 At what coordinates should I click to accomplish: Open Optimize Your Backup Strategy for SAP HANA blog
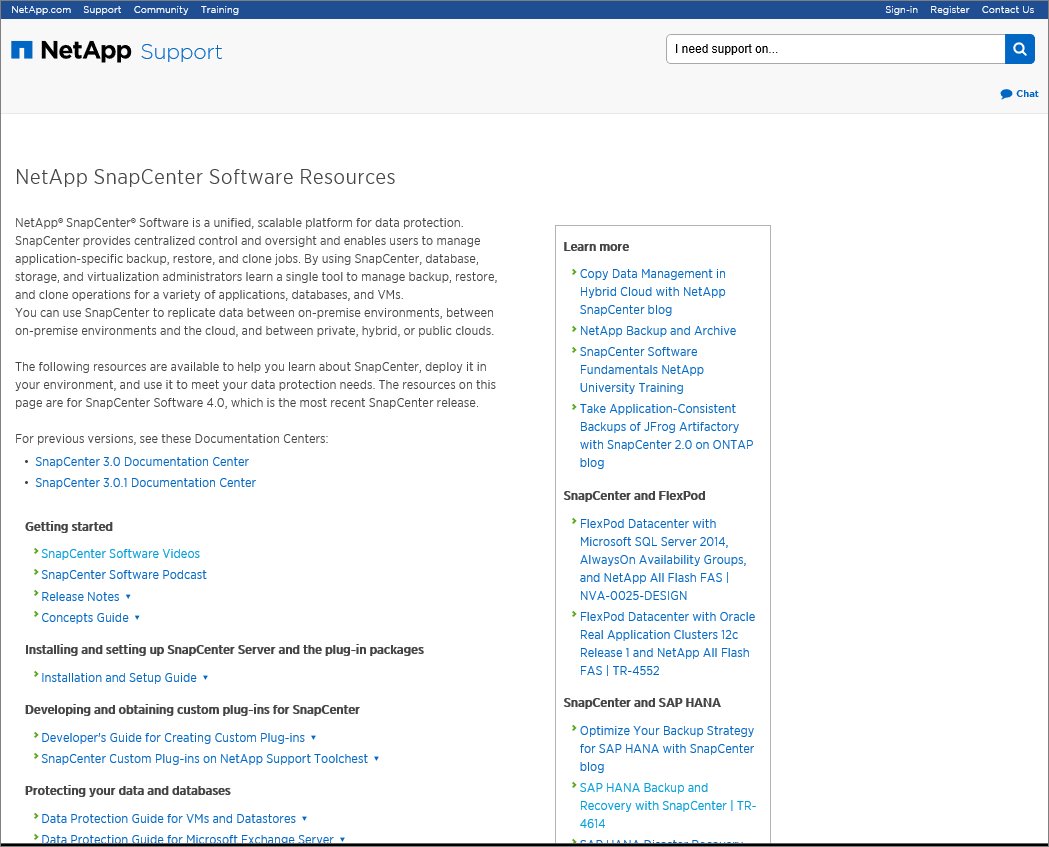666,749
